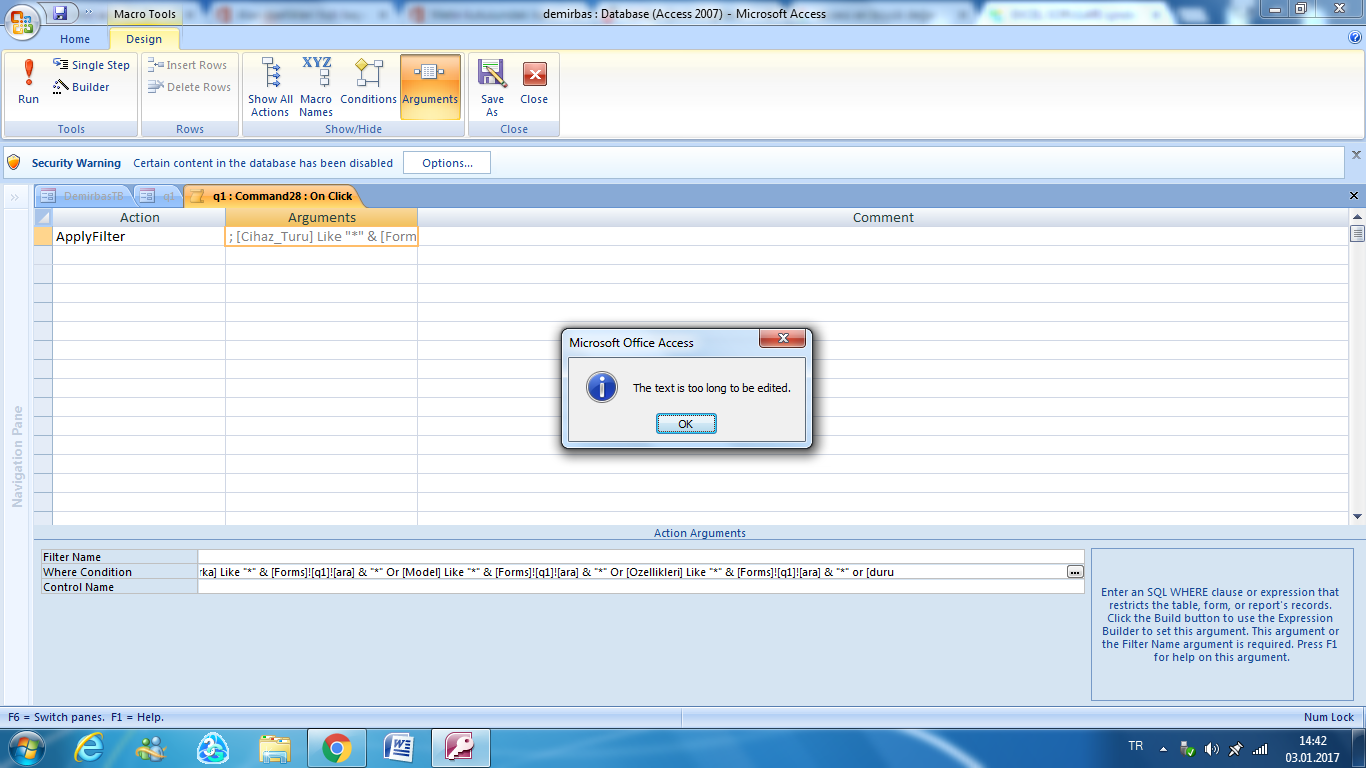Open Google Chrome from the taskbar
This screenshot has width=1366, height=768.
[337, 747]
